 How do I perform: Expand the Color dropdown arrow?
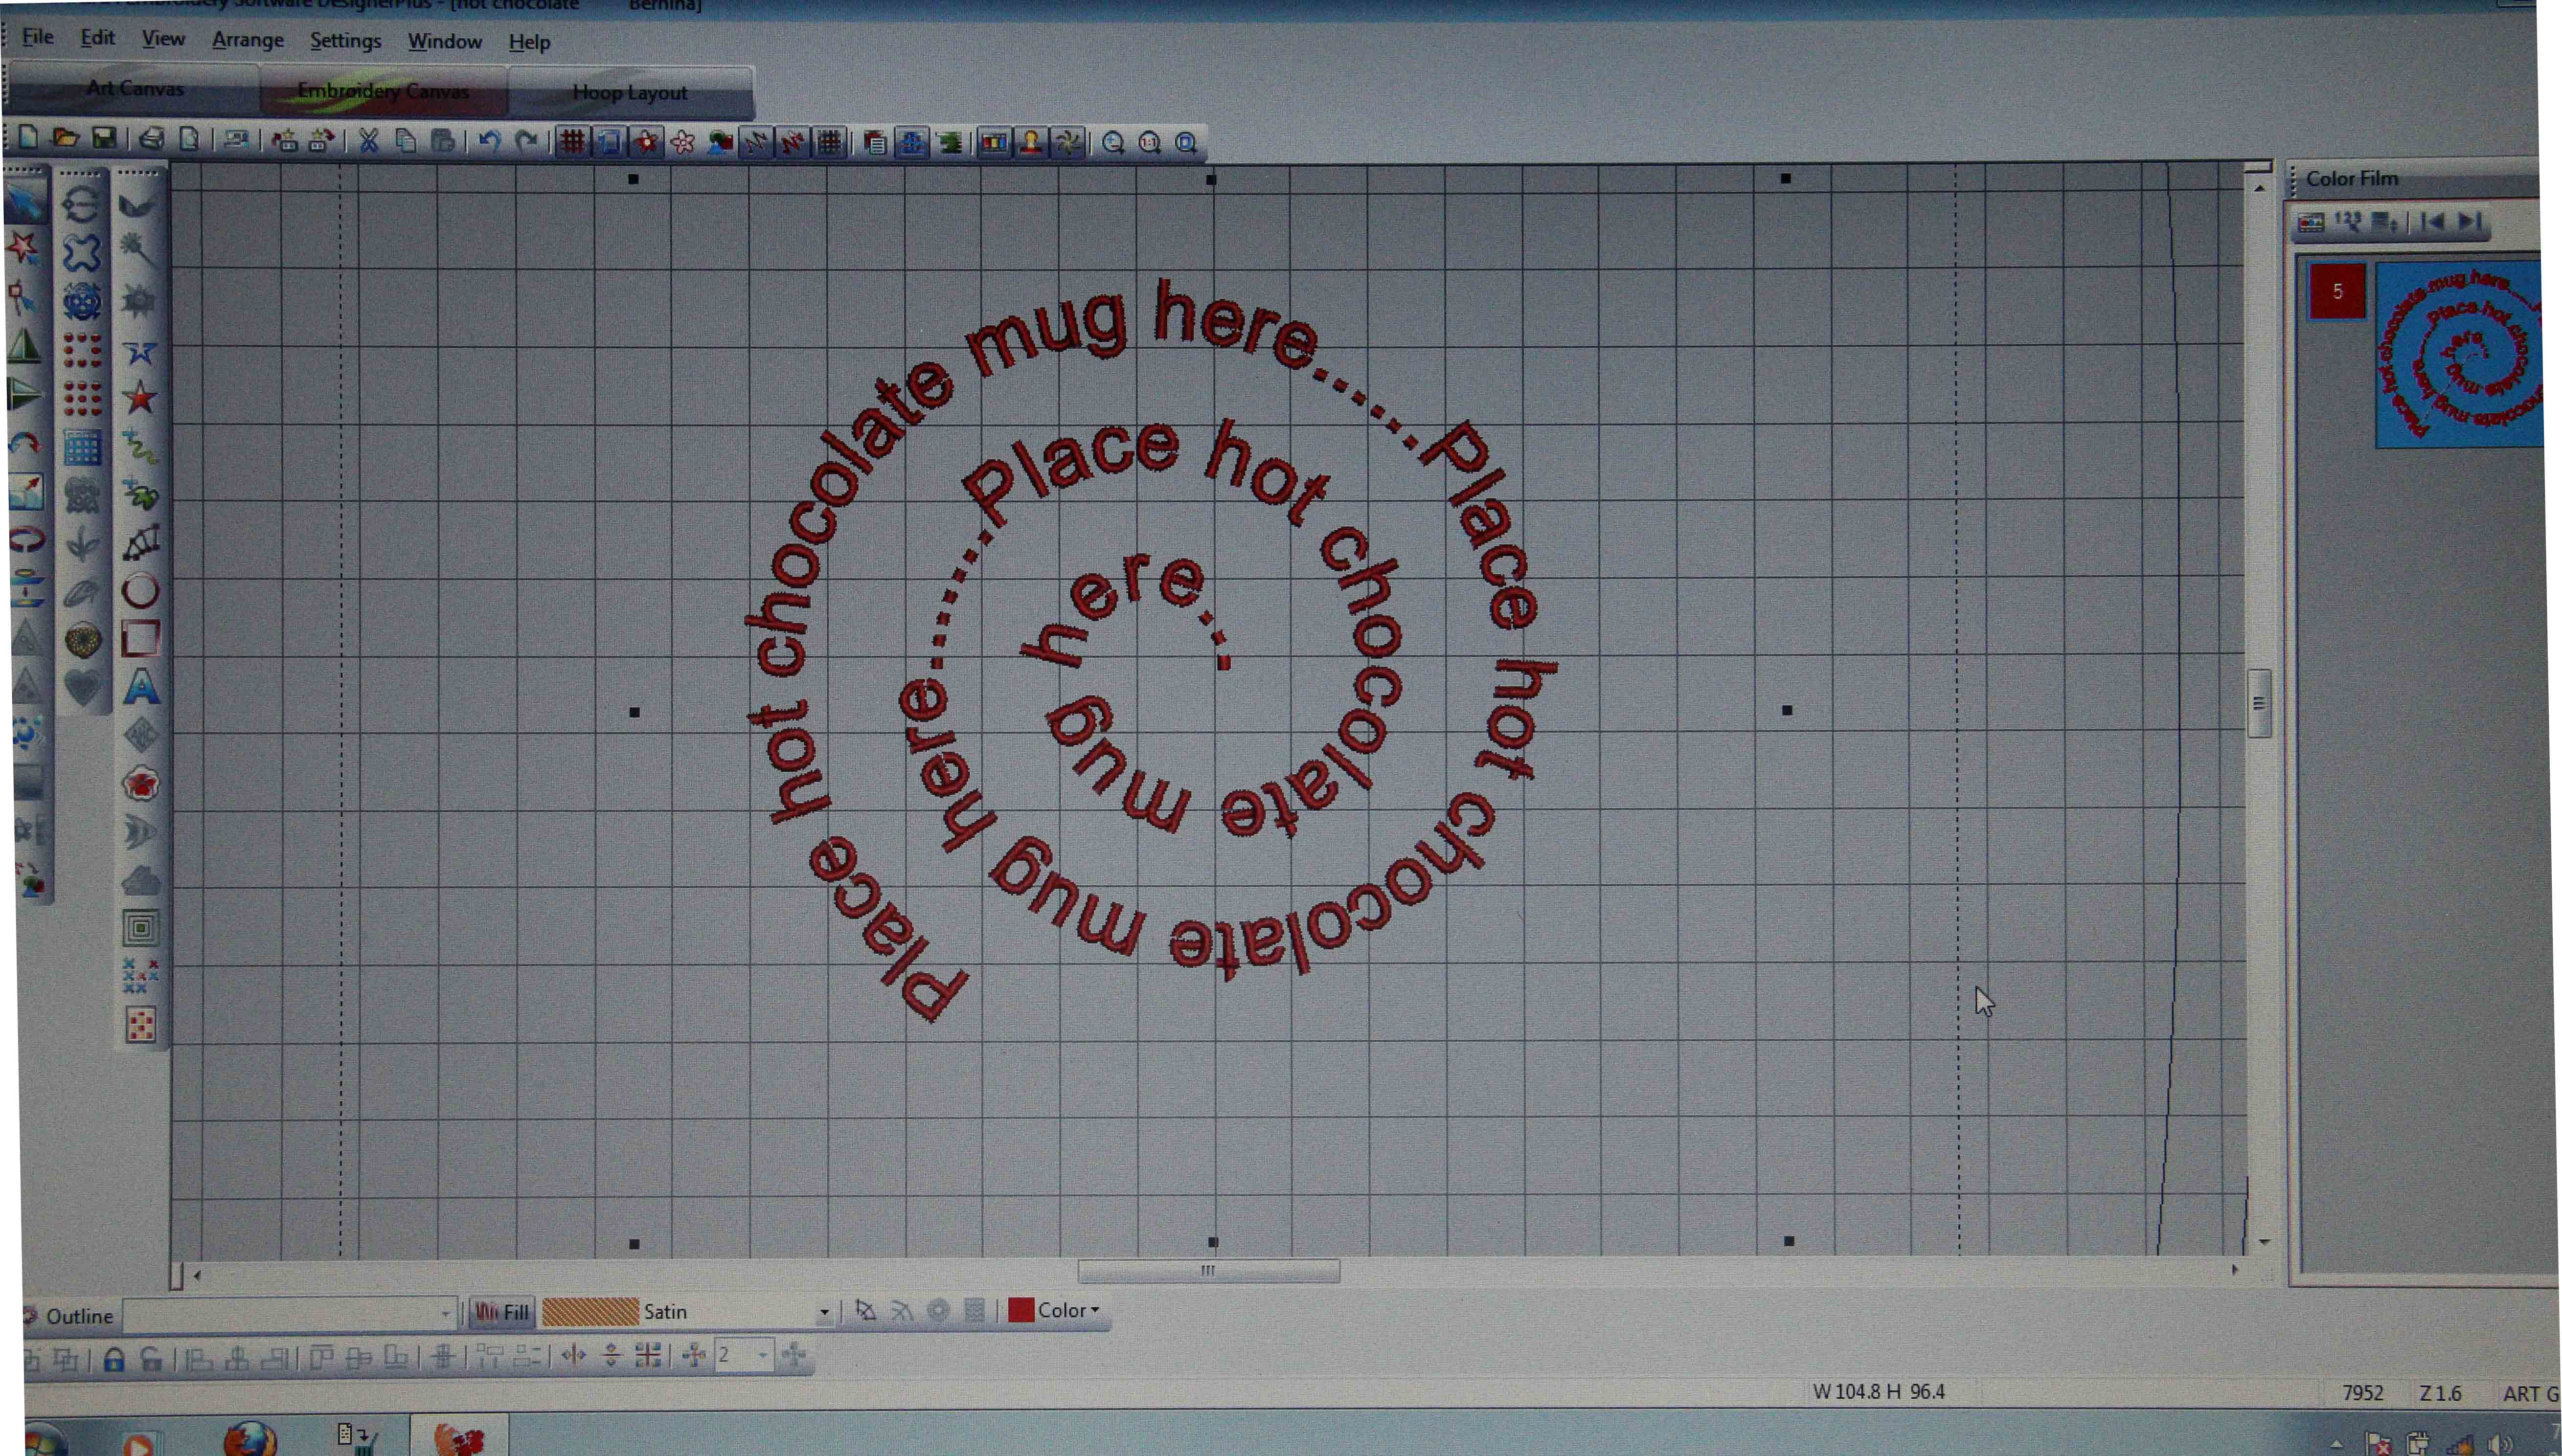point(1095,1310)
